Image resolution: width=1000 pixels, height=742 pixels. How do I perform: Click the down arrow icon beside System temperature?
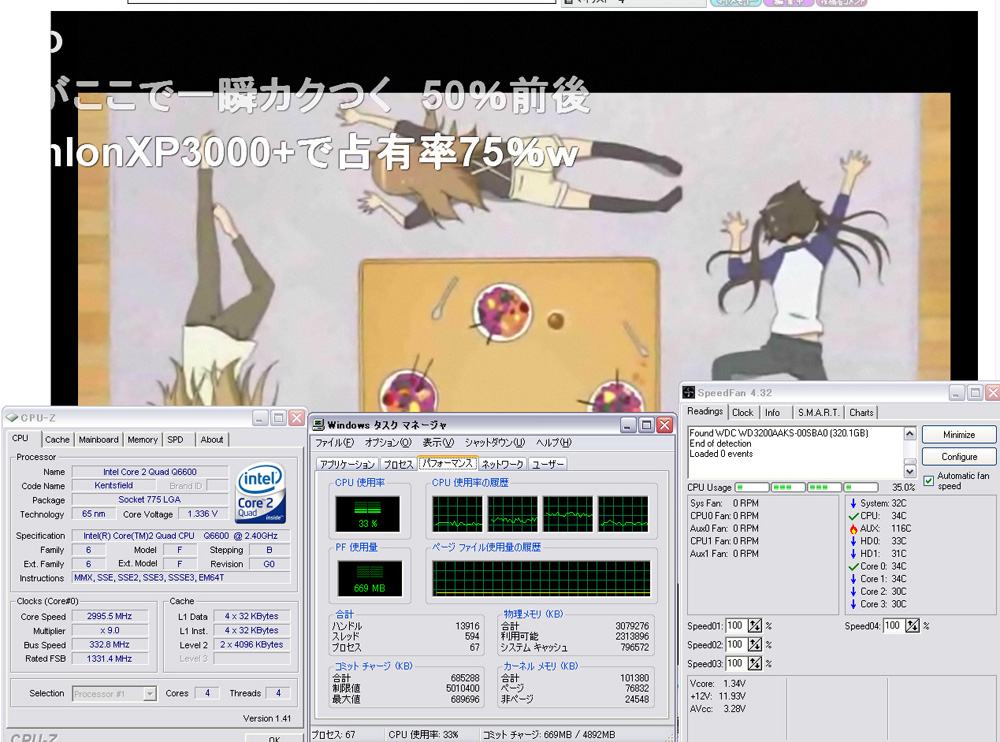tap(853, 503)
